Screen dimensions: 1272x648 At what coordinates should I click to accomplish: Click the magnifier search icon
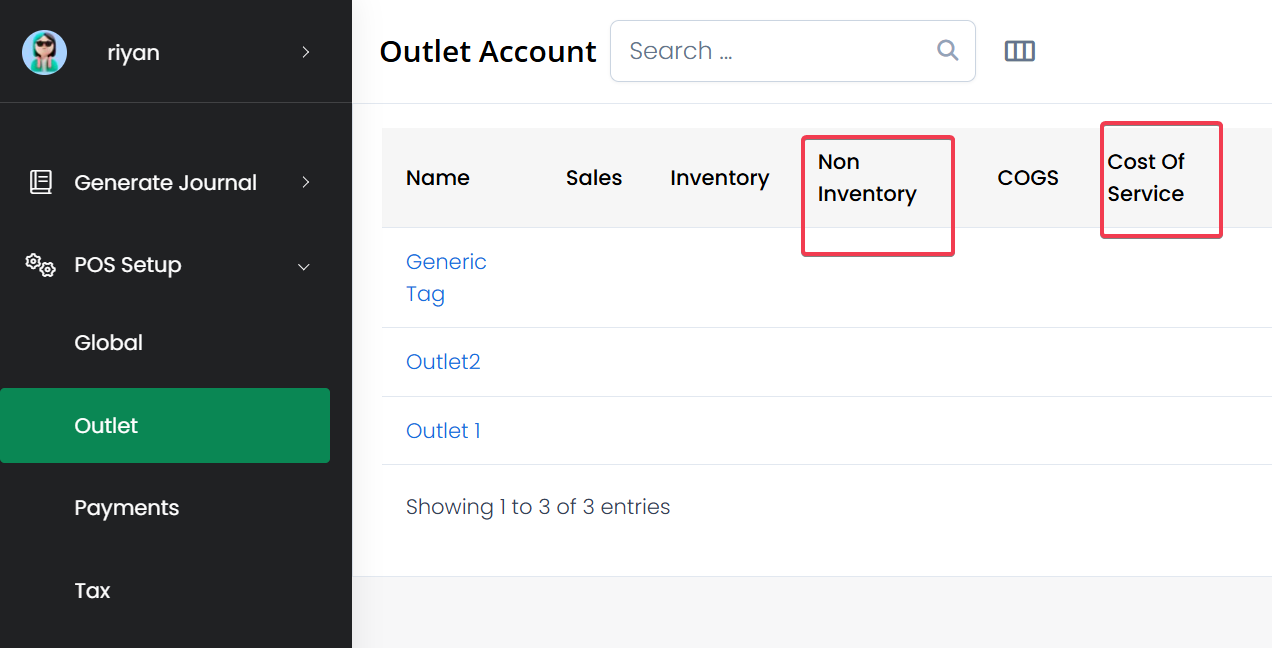947,51
